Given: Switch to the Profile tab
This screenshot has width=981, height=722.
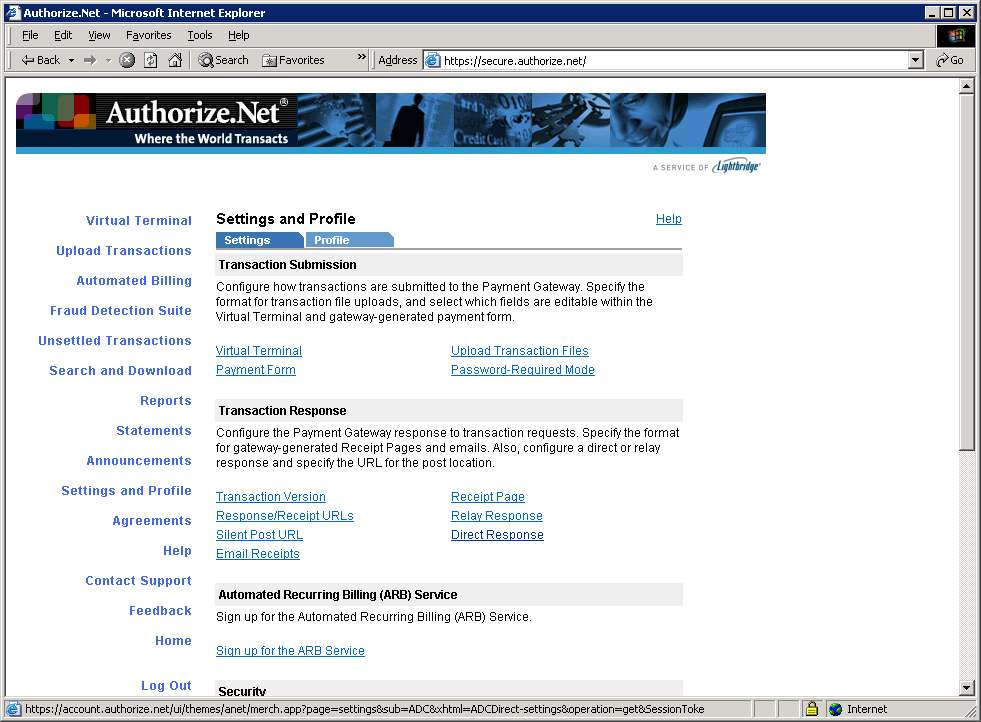Looking at the screenshot, I should [333, 240].
